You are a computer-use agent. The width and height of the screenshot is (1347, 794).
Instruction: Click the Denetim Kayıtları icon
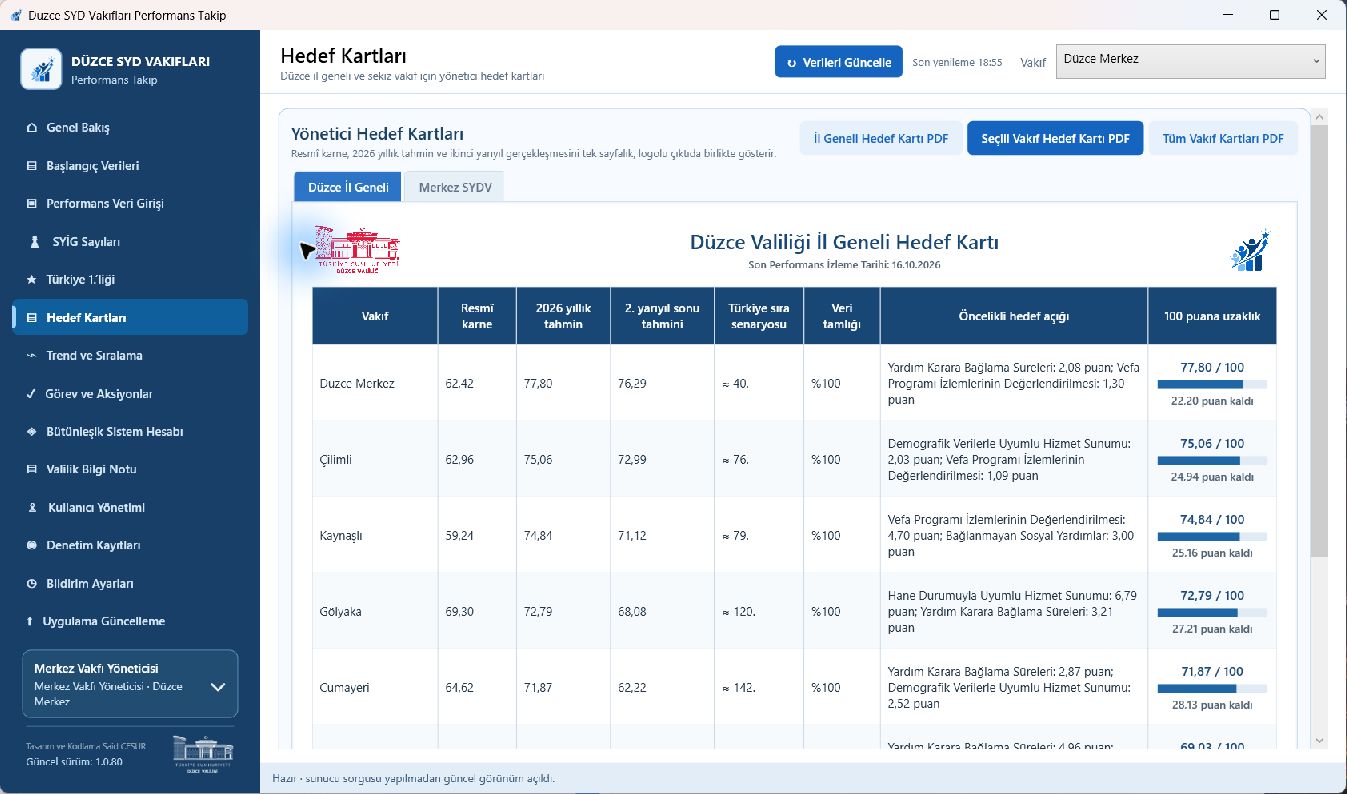click(31, 546)
